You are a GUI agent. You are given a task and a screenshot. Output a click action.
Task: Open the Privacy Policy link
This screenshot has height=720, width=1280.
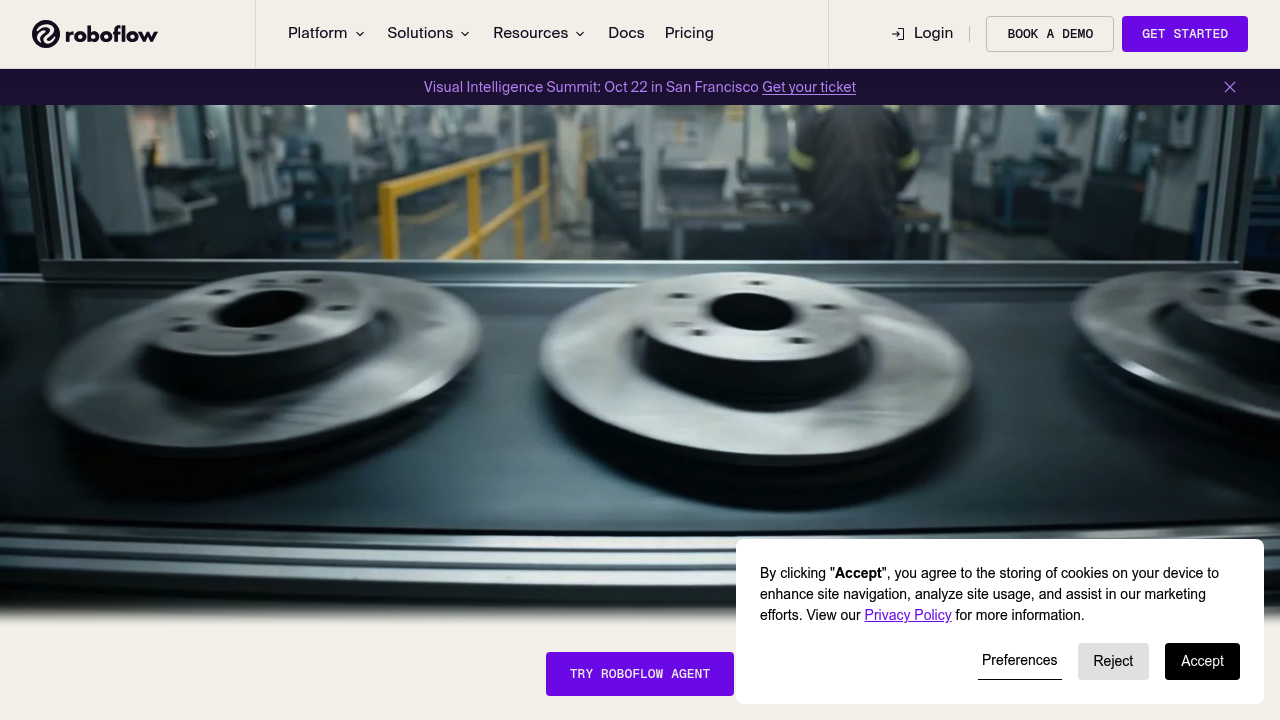[908, 615]
